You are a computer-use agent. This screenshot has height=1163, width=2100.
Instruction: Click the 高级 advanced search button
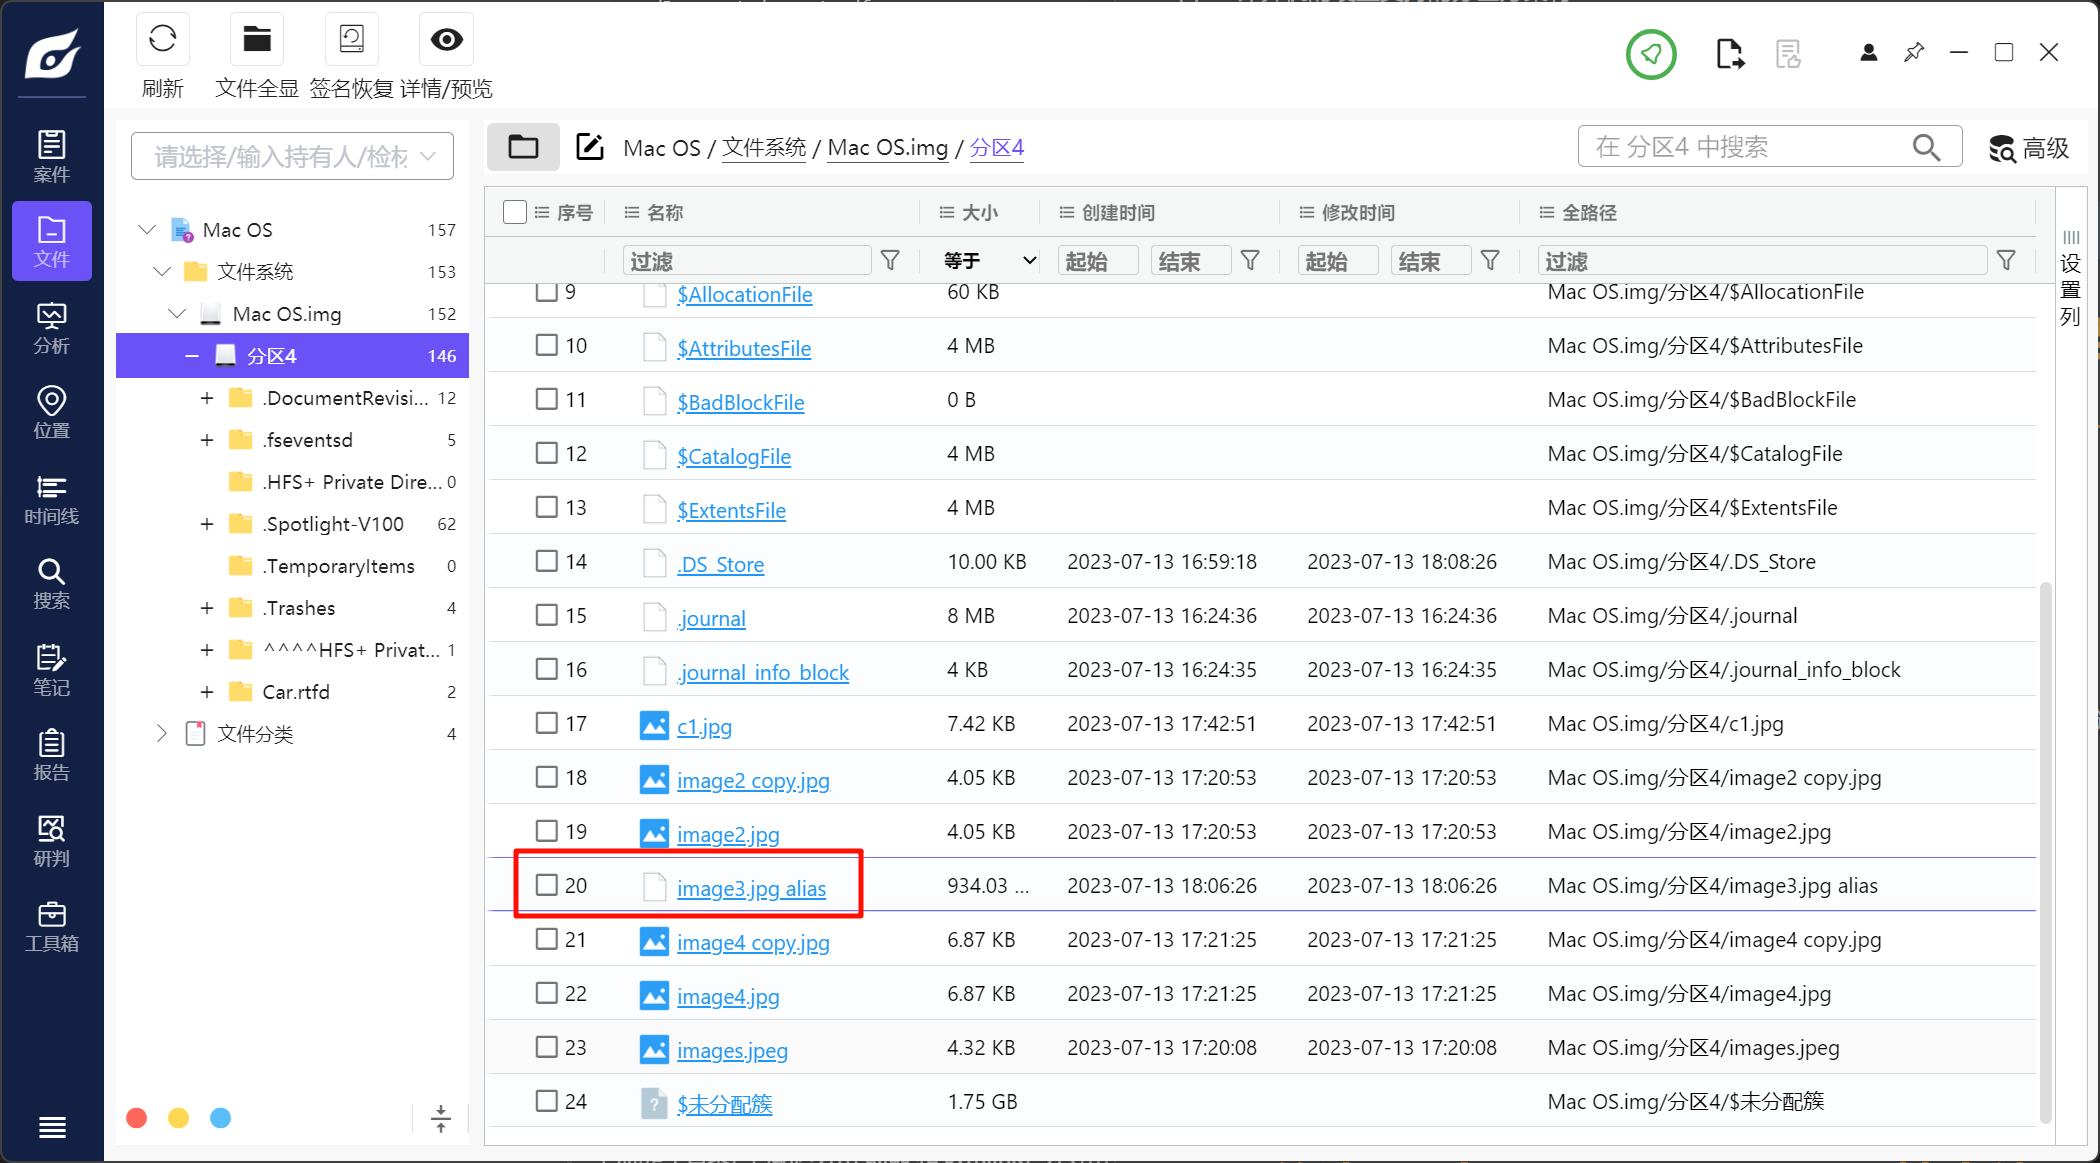[x=2028, y=148]
